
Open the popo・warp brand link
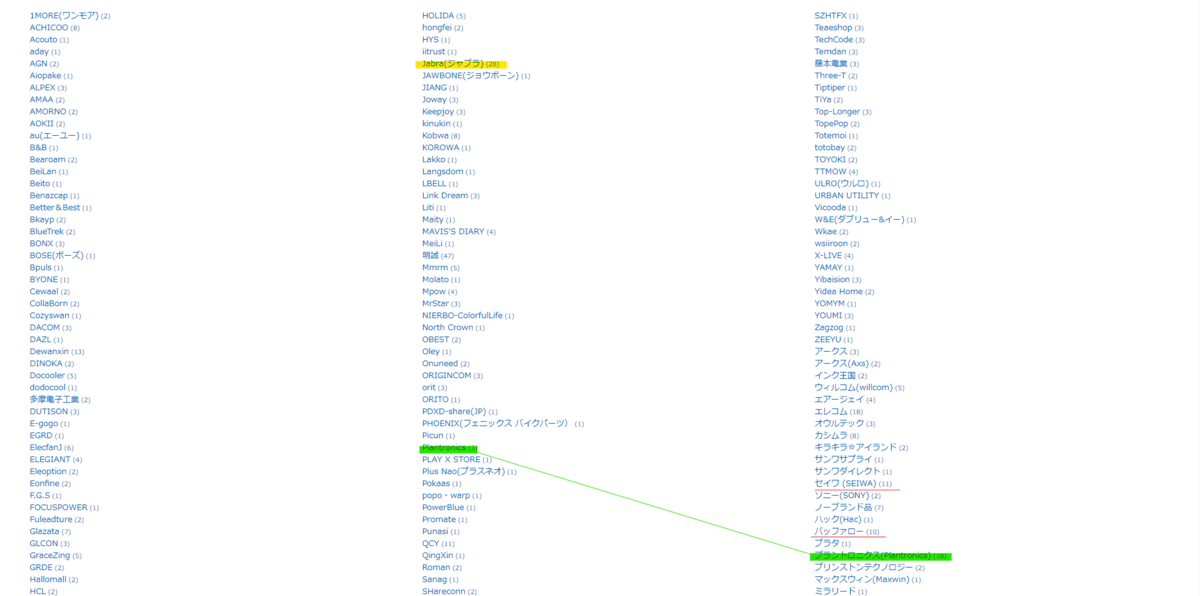coord(446,496)
